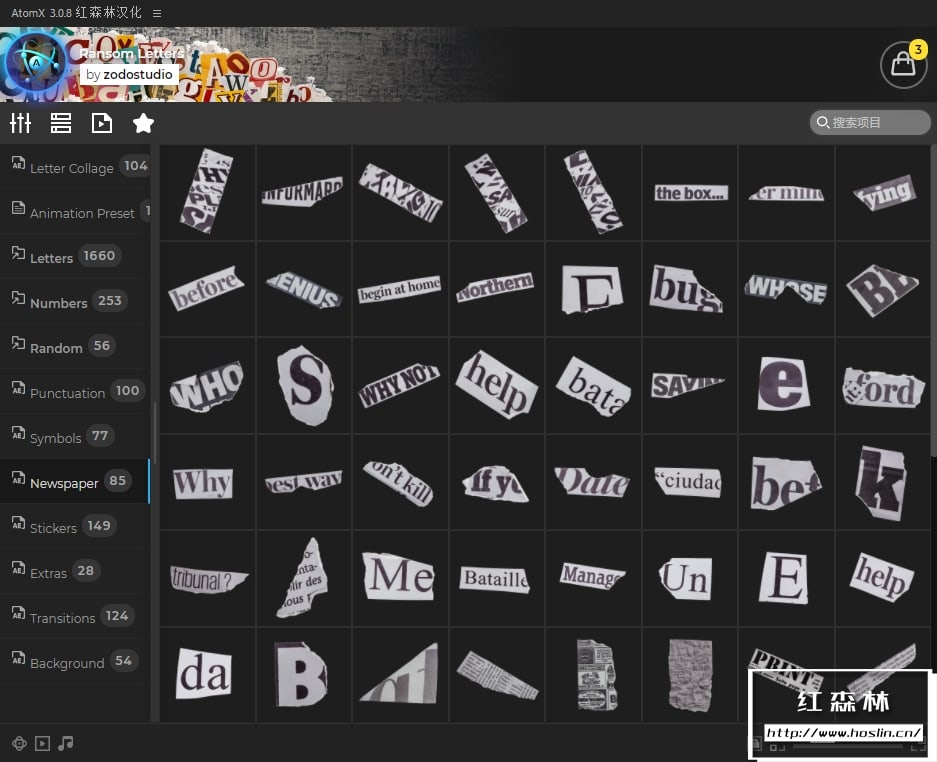The width and height of the screenshot is (937, 762).
Task: Click the target icon in bottom bar
Action: 19,743
